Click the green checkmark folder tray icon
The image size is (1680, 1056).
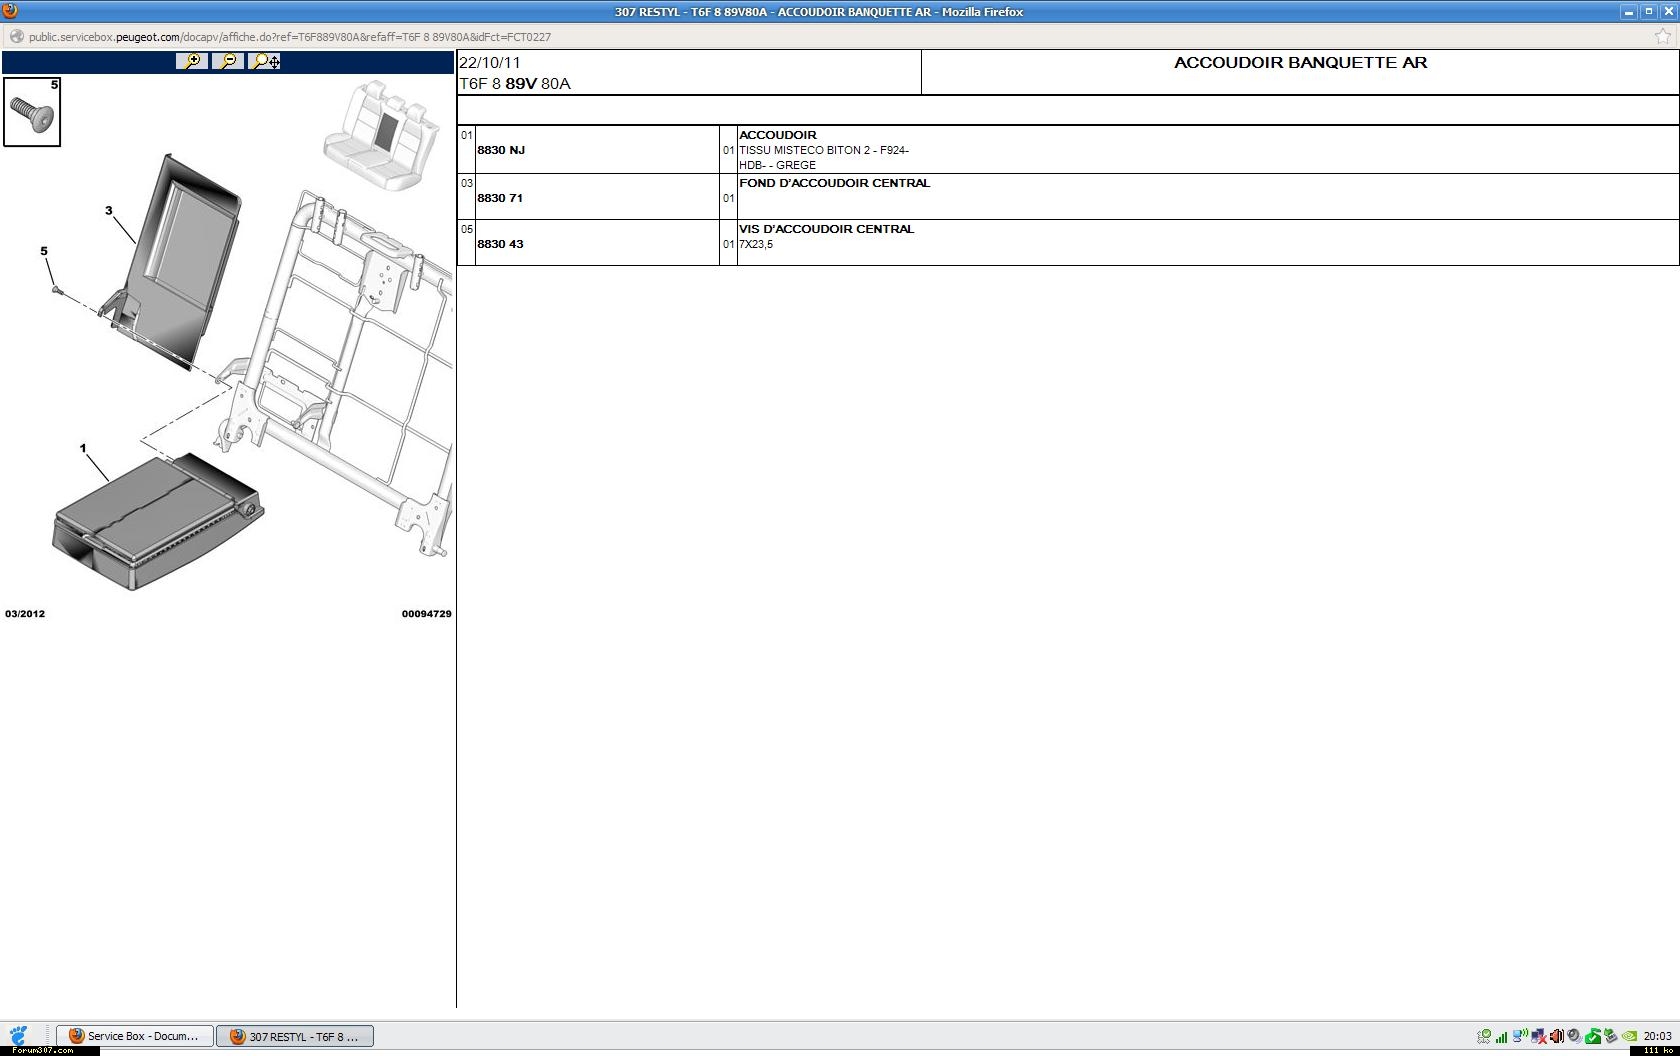[x=1593, y=1036]
